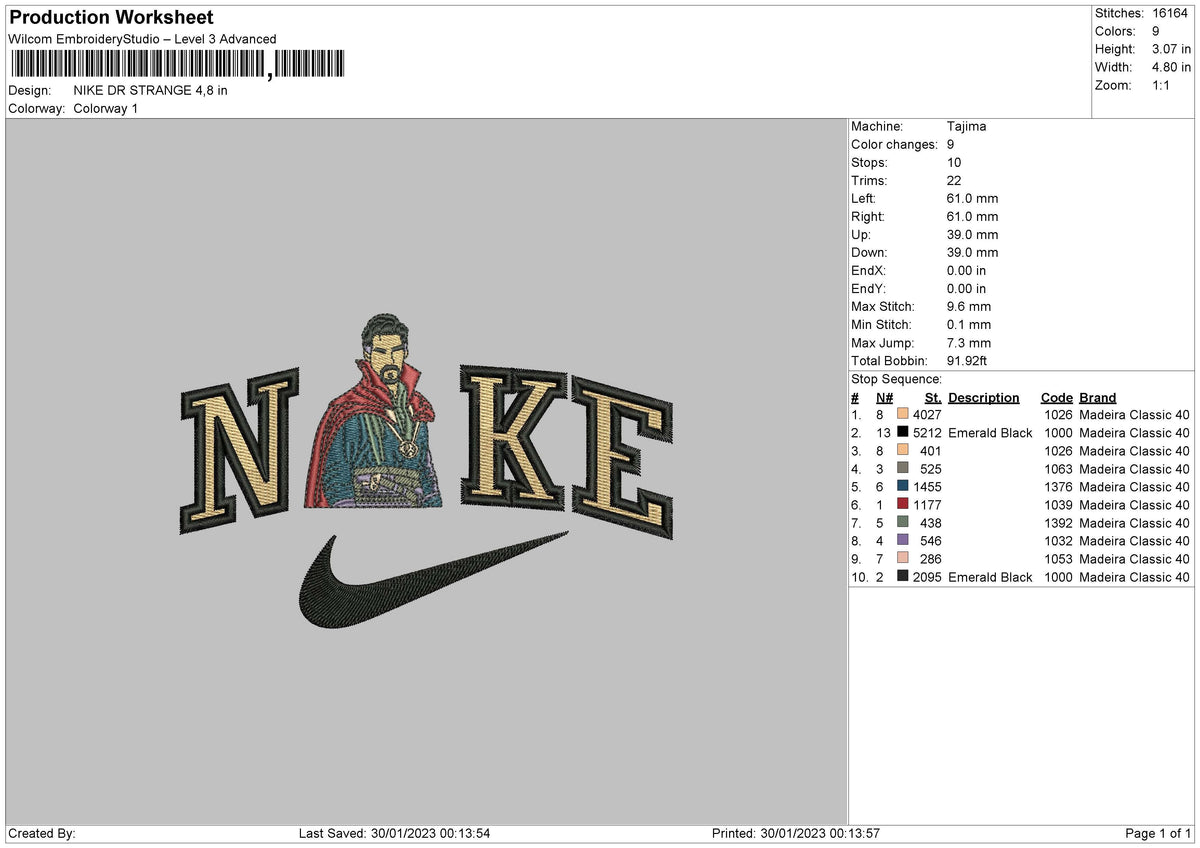Click the Left label in the machine info

coord(863,198)
